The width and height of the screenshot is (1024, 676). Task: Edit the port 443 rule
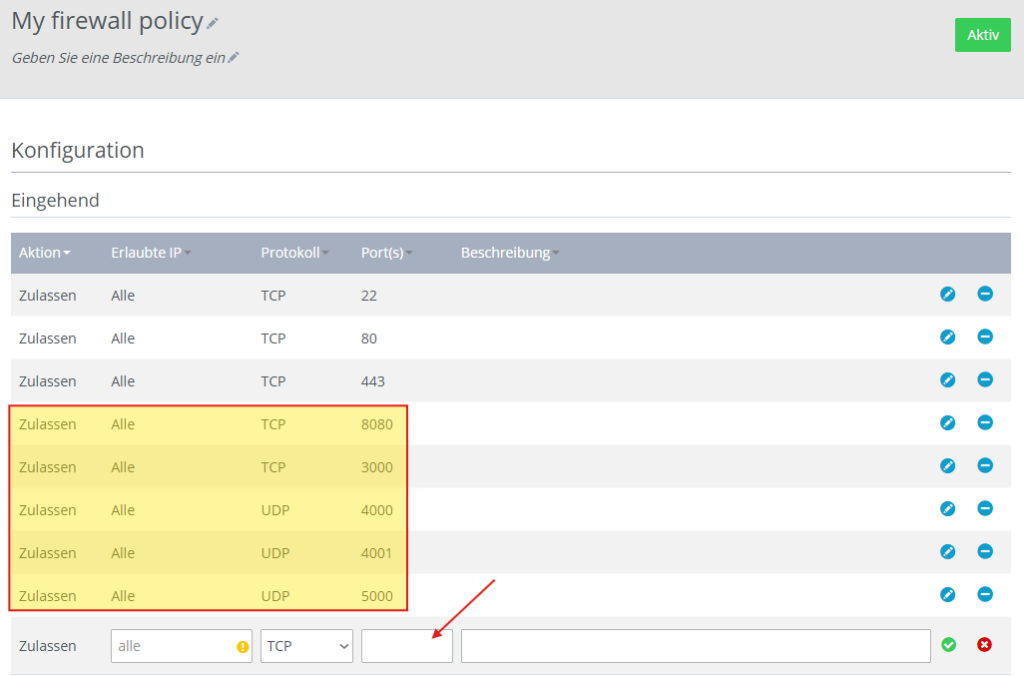948,380
